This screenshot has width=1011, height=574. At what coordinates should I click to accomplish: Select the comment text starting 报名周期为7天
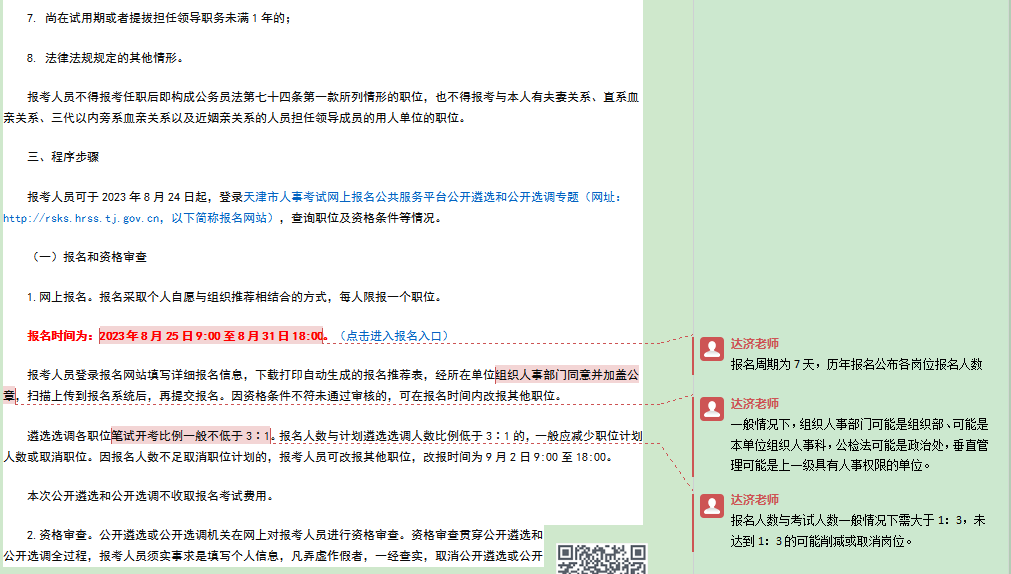click(856, 364)
